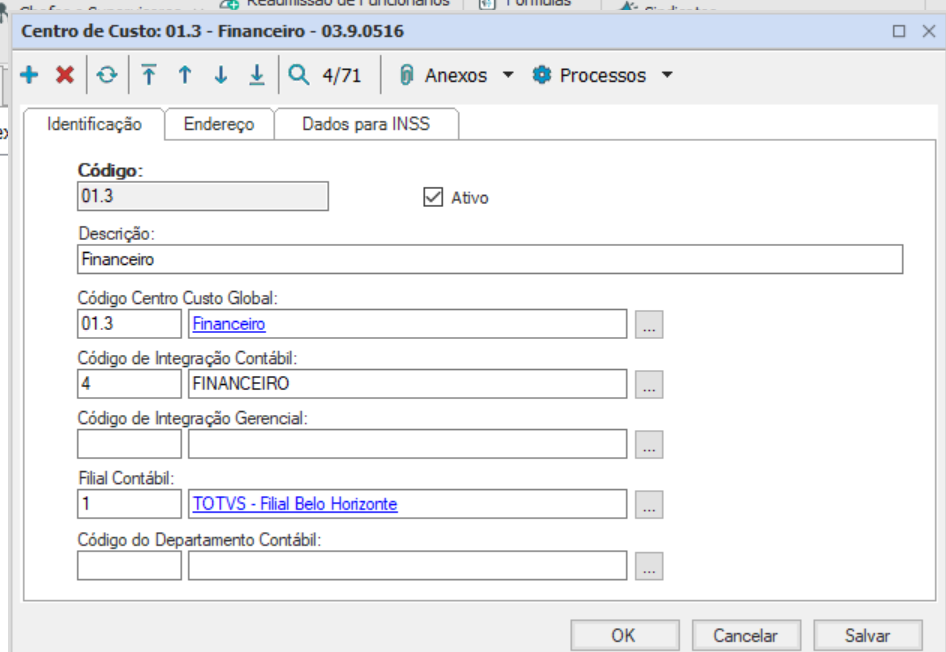Browse Código Centro Custo Global lookup button
This screenshot has width=946, height=652.
(x=649, y=324)
